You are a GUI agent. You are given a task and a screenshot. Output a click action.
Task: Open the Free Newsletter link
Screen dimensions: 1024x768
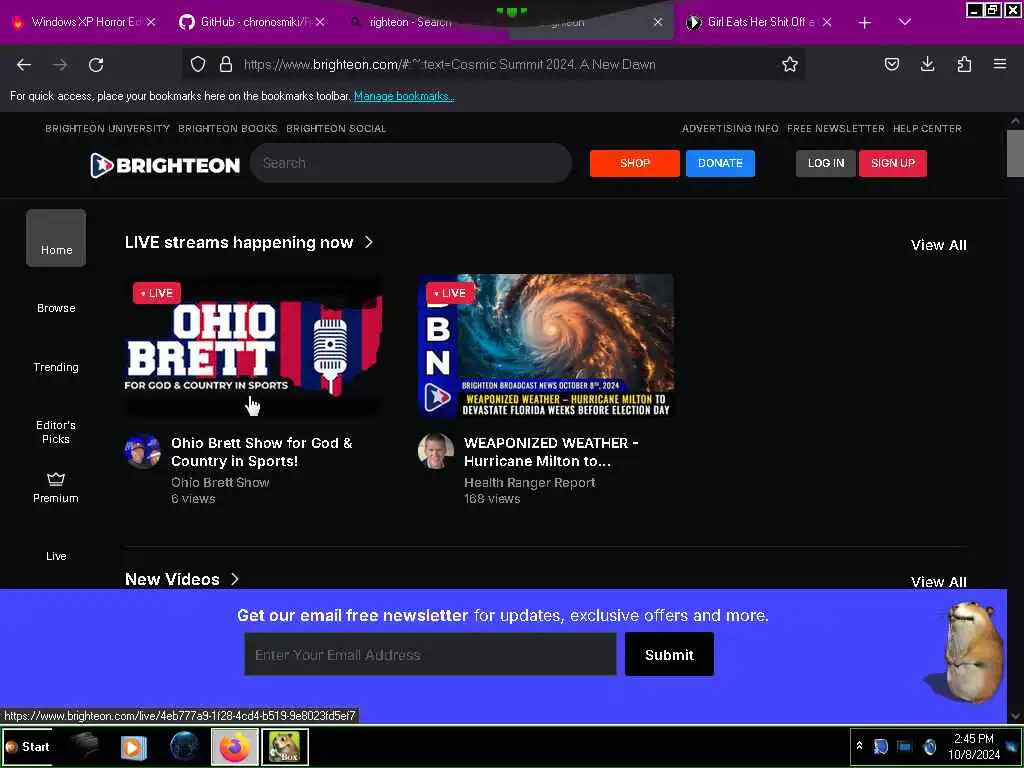pos(835,129)
